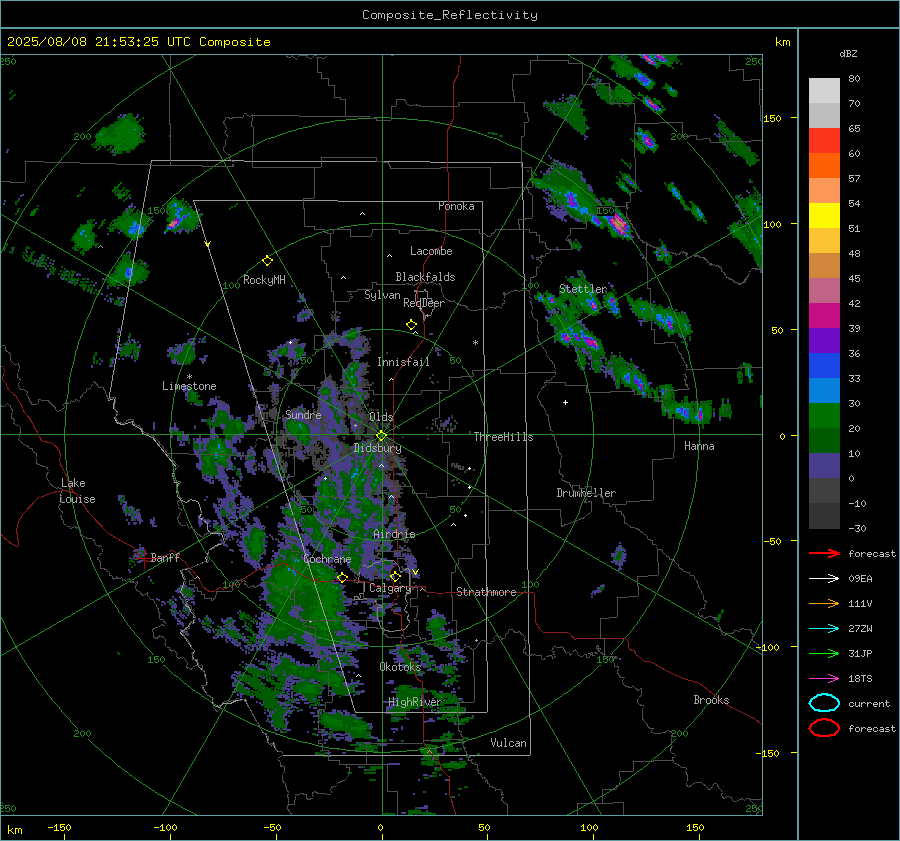Click the Sylvan label on map
The width and height of the screenshot is (900, 841).
(382, 295)
